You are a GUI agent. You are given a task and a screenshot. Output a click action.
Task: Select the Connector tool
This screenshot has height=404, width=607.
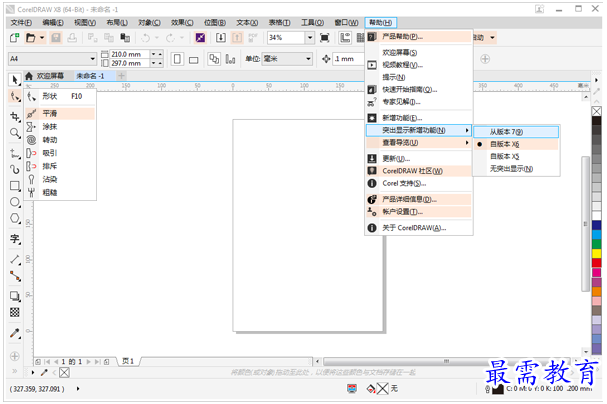15,276
